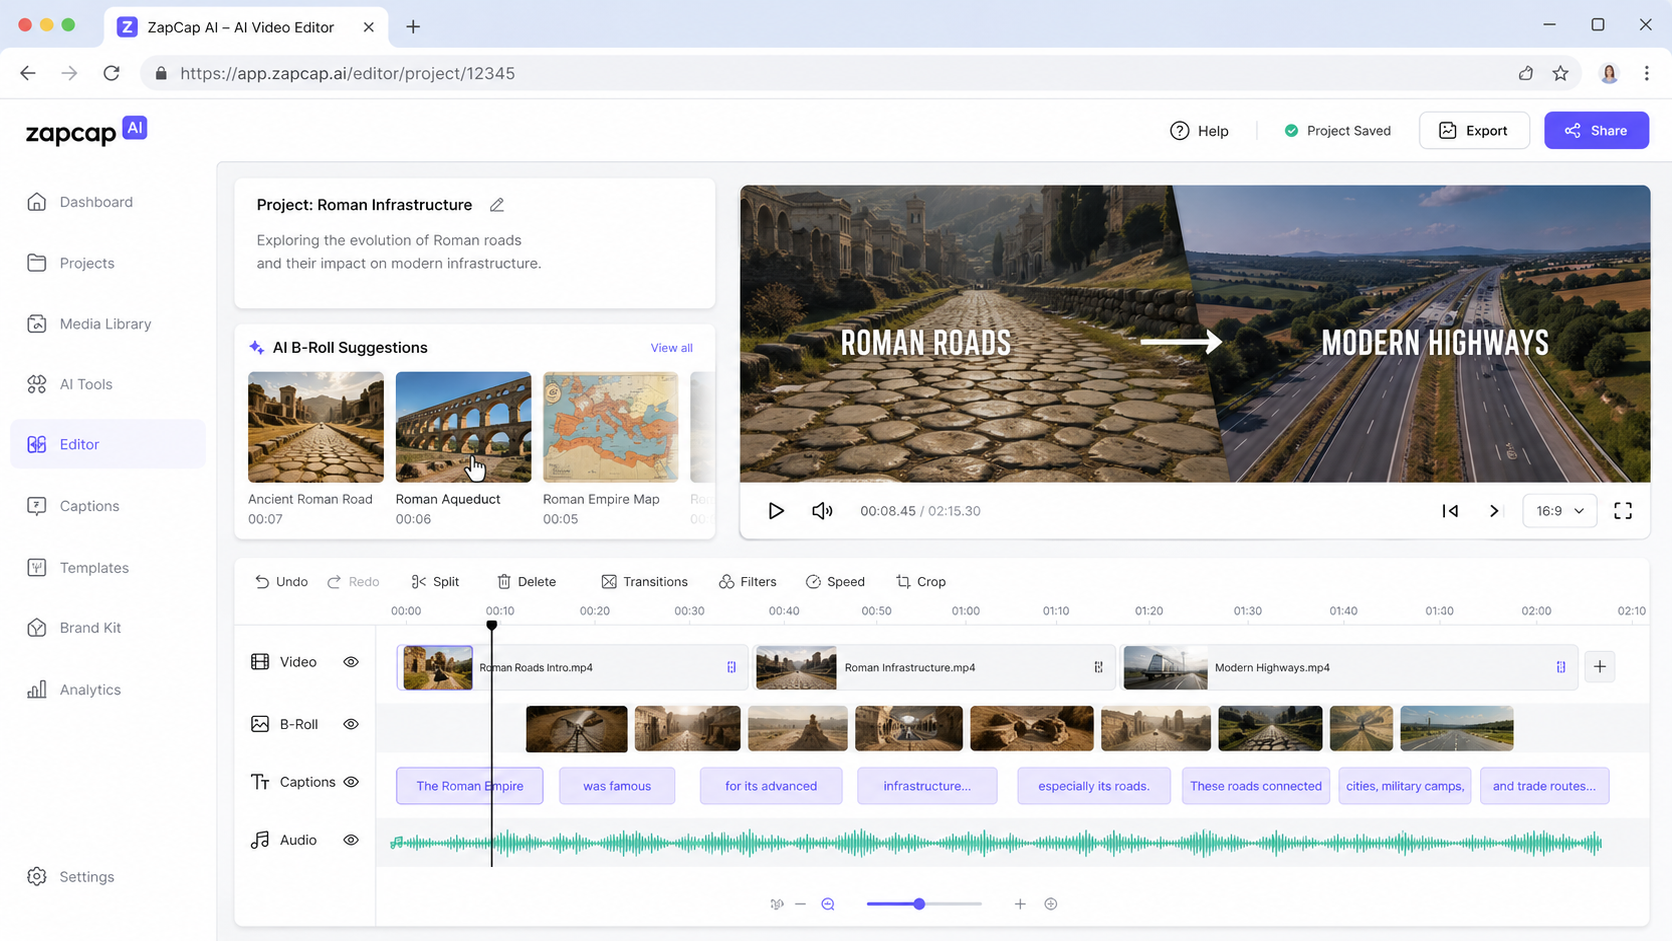Enter fullscreen preview mode
Viewport: 1672px width, 941px height.
click(x=1623, y=511)
